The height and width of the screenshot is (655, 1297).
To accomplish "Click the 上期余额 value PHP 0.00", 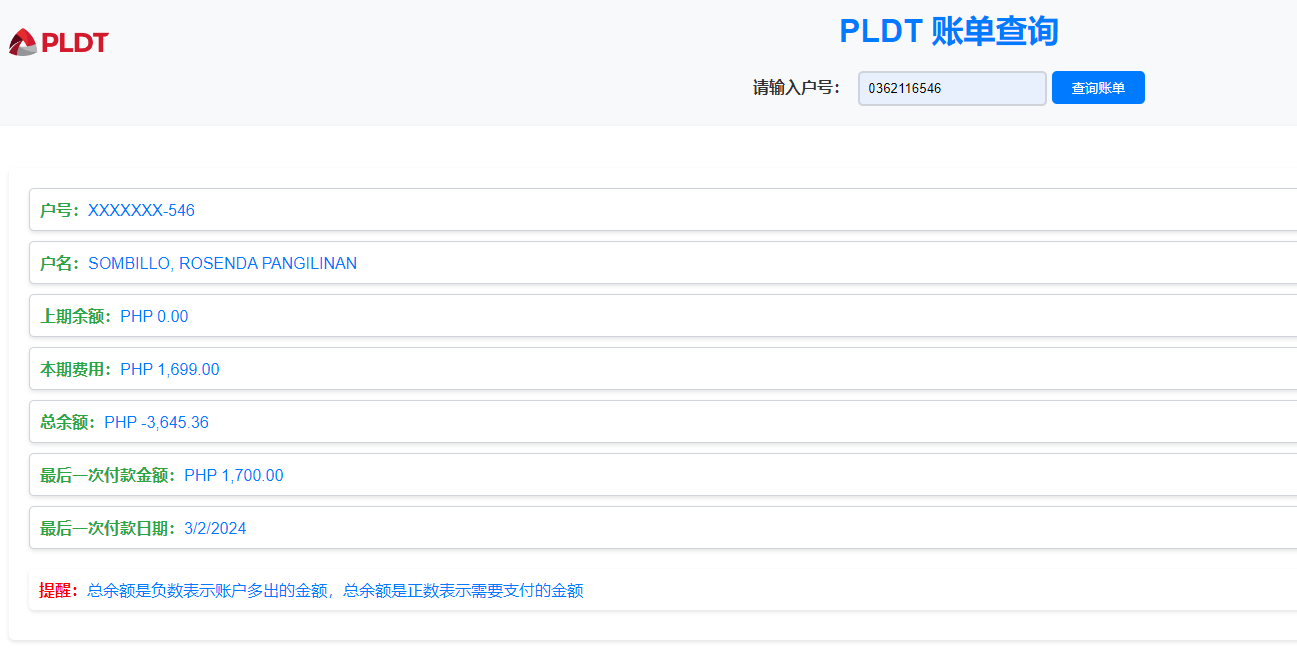I will coord(154,316).
